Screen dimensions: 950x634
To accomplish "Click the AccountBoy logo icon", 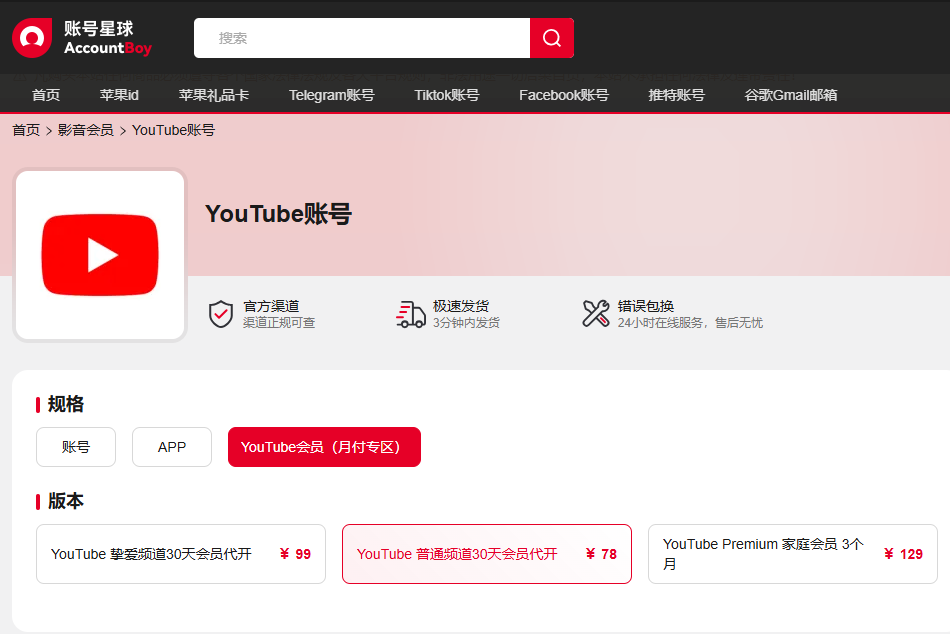I will 31,37.
